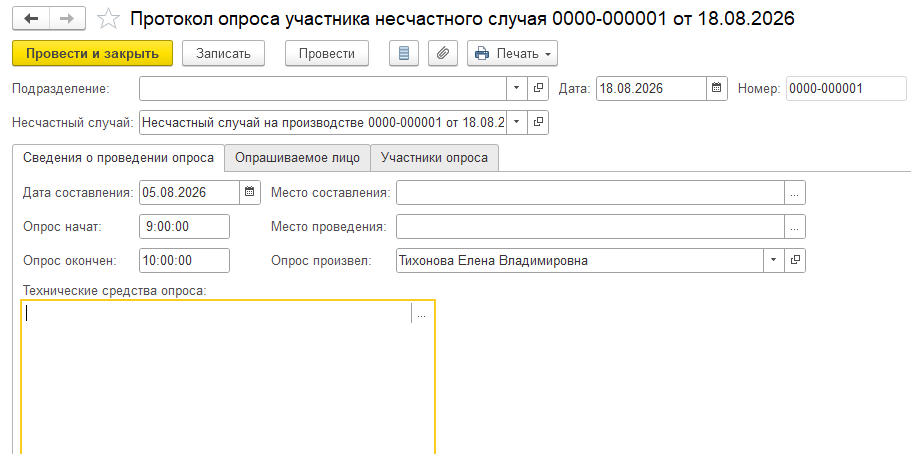Click ellipsis button of Место составления
This screenshot has width=911, height=454.
tap(795, 193)
